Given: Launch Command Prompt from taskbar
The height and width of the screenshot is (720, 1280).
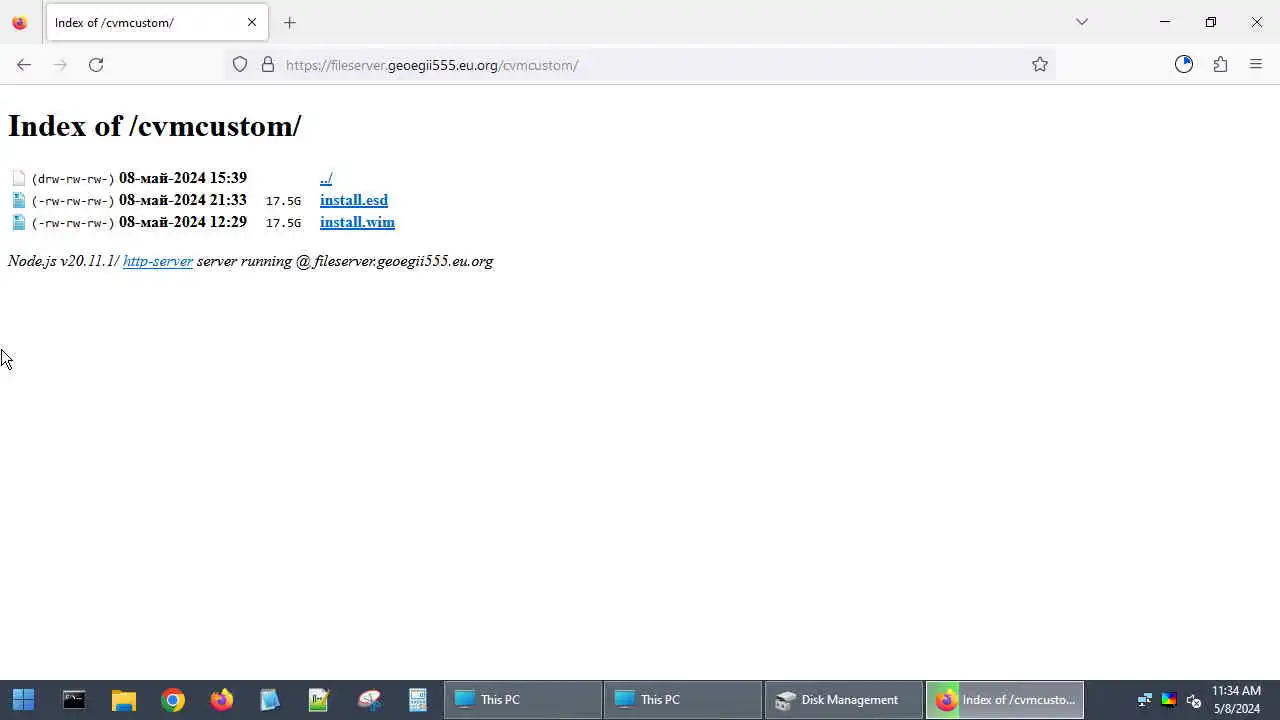Looking at the screenshot, I should pos(74,700).
